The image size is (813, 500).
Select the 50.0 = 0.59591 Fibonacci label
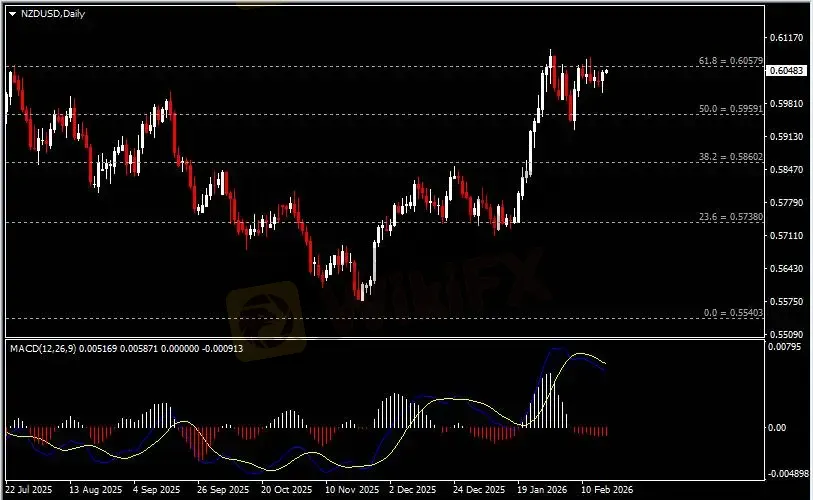731,109
